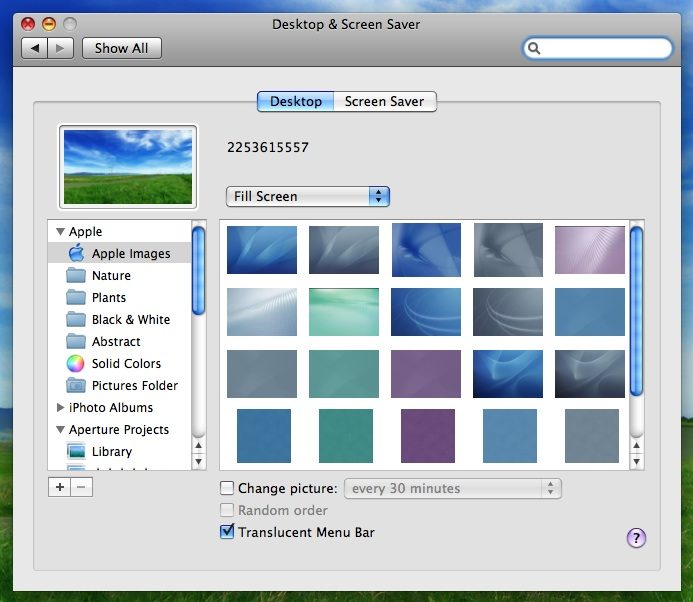The height and width of the screenshot is (602, 693).
Task: Expand the iPhoto Albums triangle
Action: [61, 408]
